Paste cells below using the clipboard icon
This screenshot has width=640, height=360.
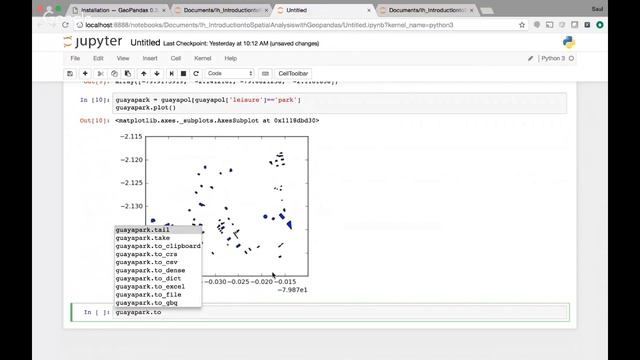tap(128, 73)
